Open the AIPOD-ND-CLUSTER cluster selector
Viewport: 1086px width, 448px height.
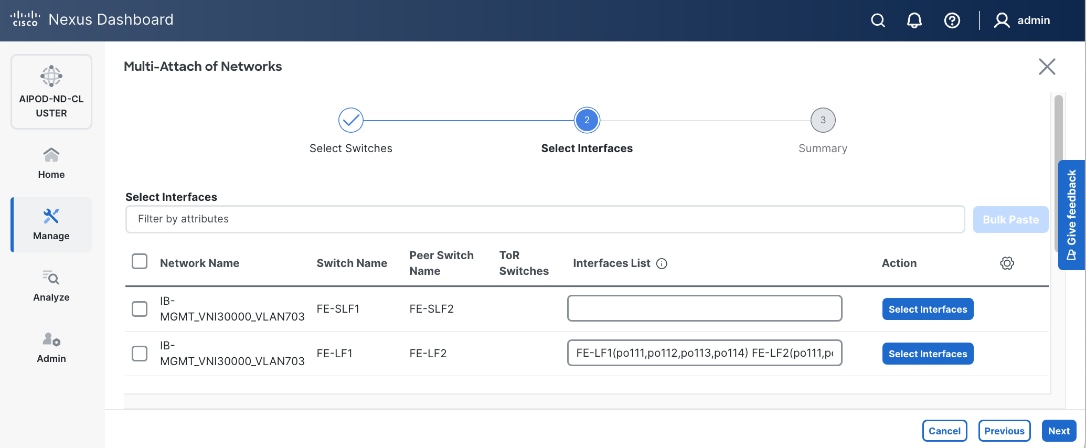coord(51,92)
